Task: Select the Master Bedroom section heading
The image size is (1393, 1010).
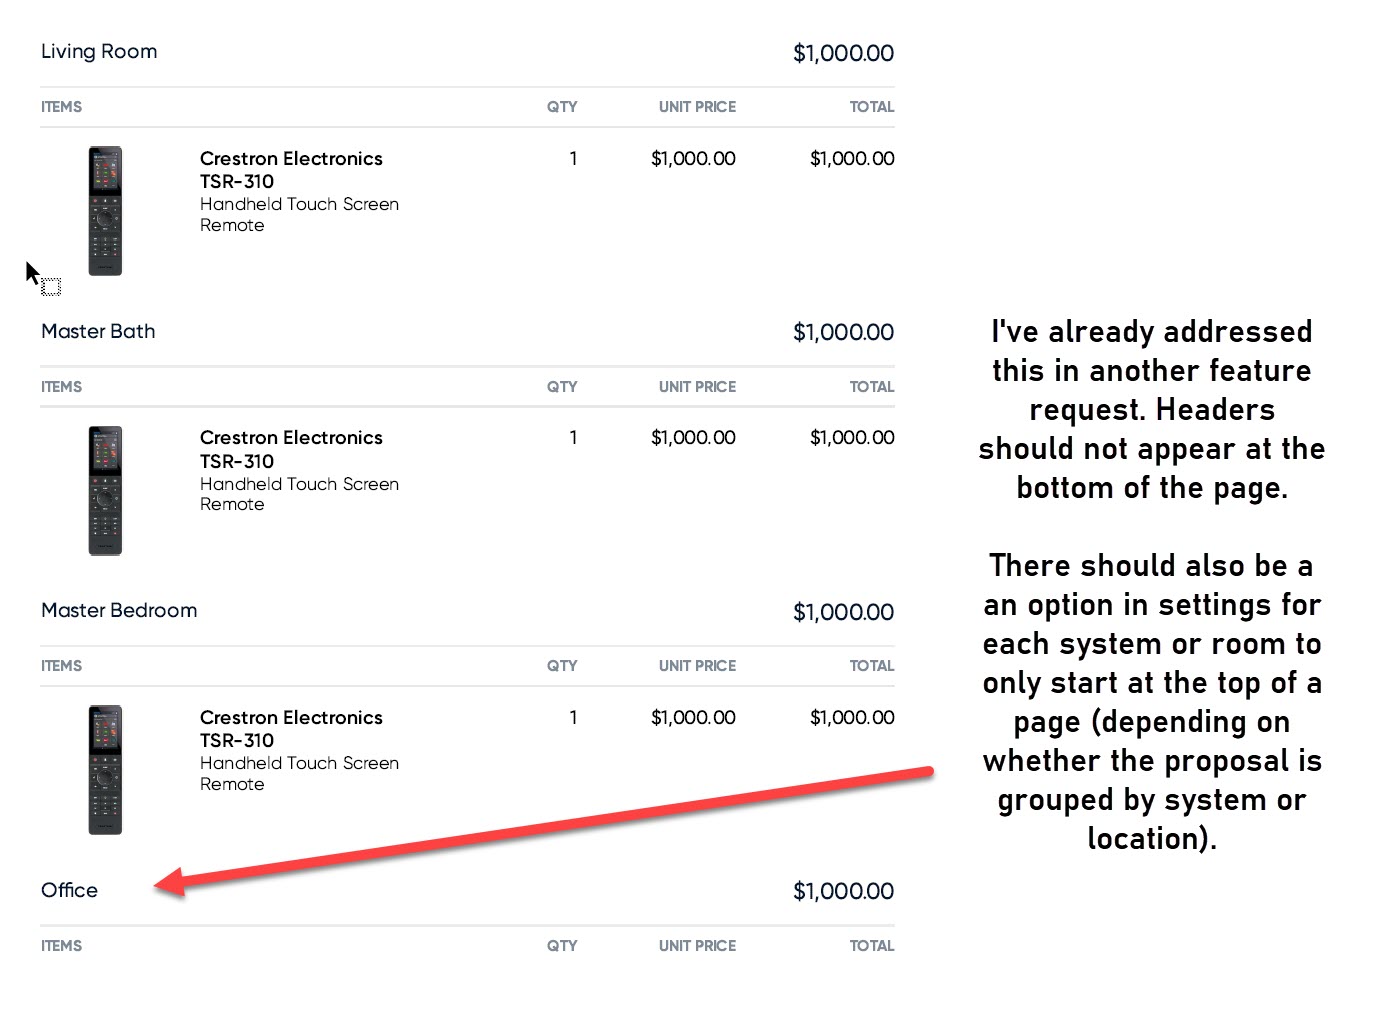Action: tap(119, 610)
